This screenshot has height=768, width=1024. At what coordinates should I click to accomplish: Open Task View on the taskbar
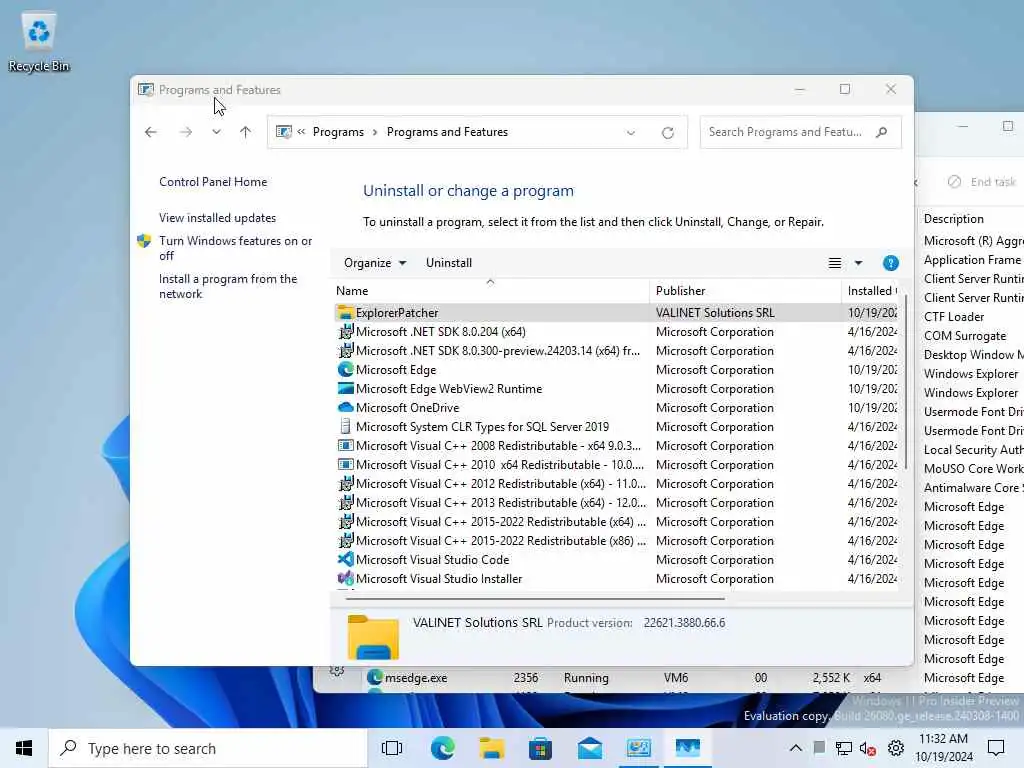pos(392,748)
